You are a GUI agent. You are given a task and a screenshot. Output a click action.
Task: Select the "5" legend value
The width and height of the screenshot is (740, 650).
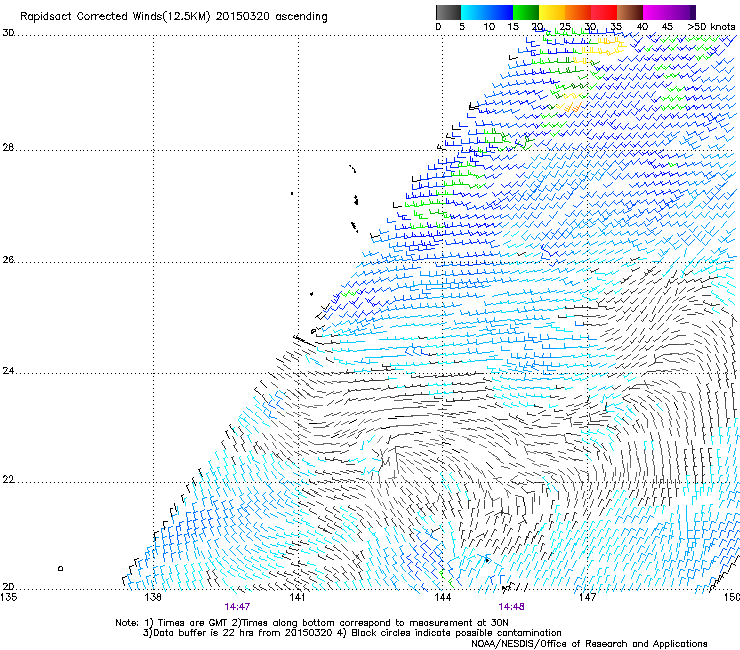click(x=462, y=27)
